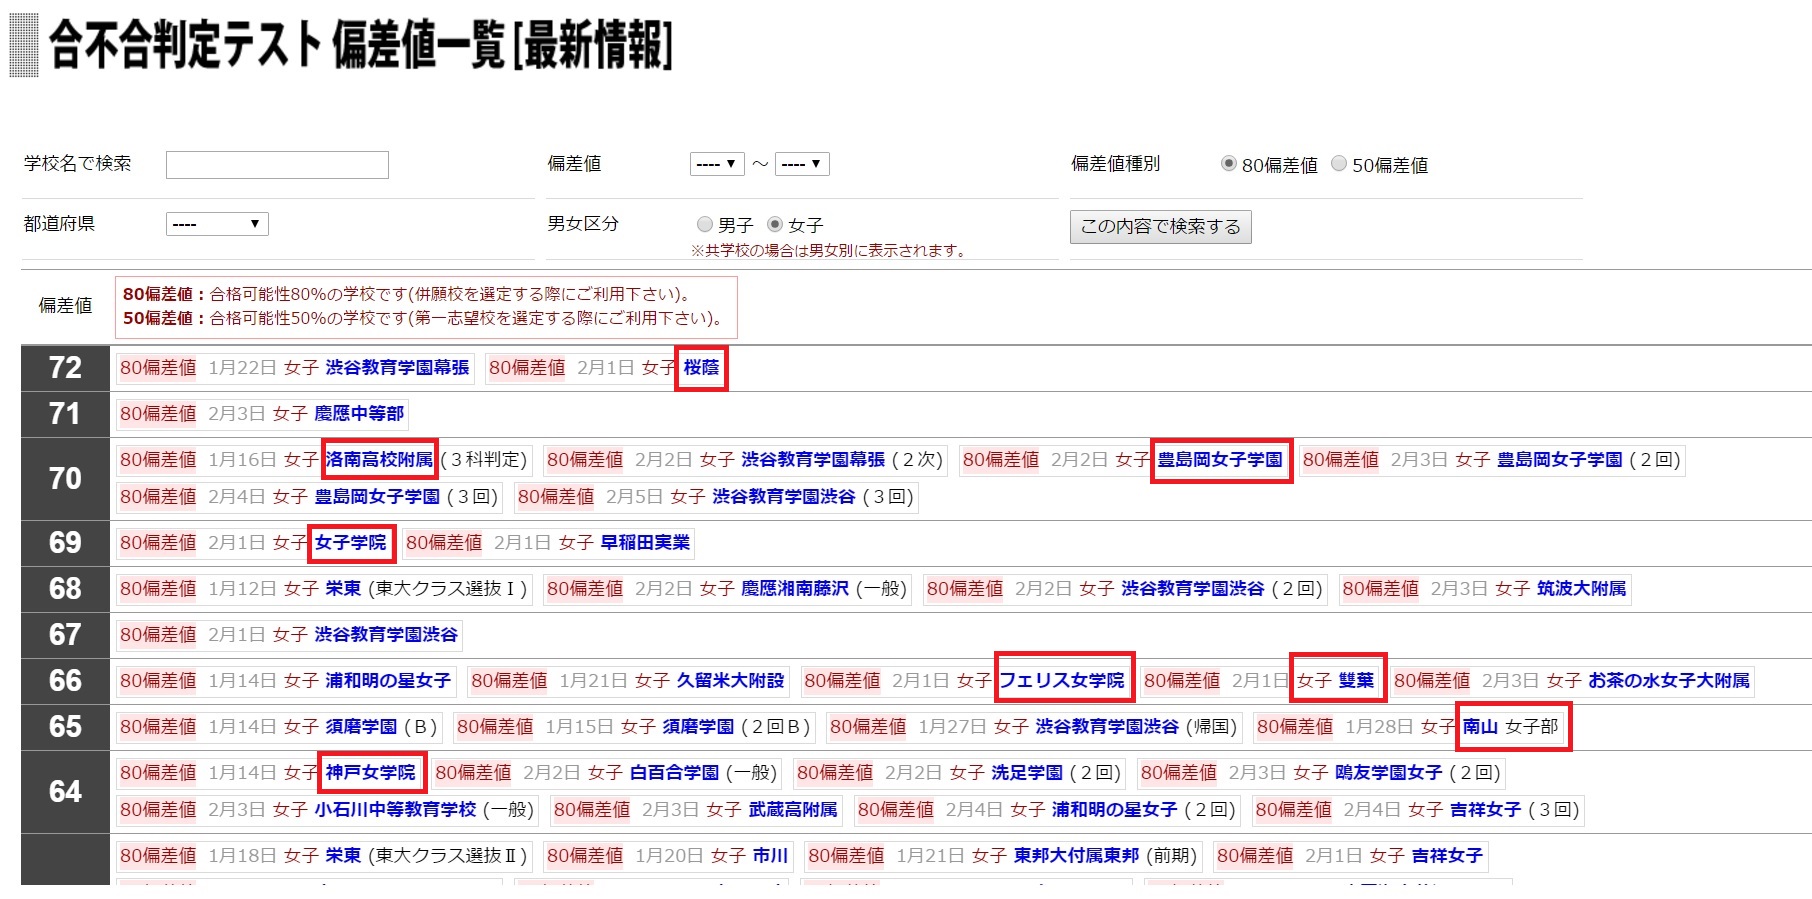Click the 洛南高校附属 link
Viewport: 1812px width, 899px height.
379,460
